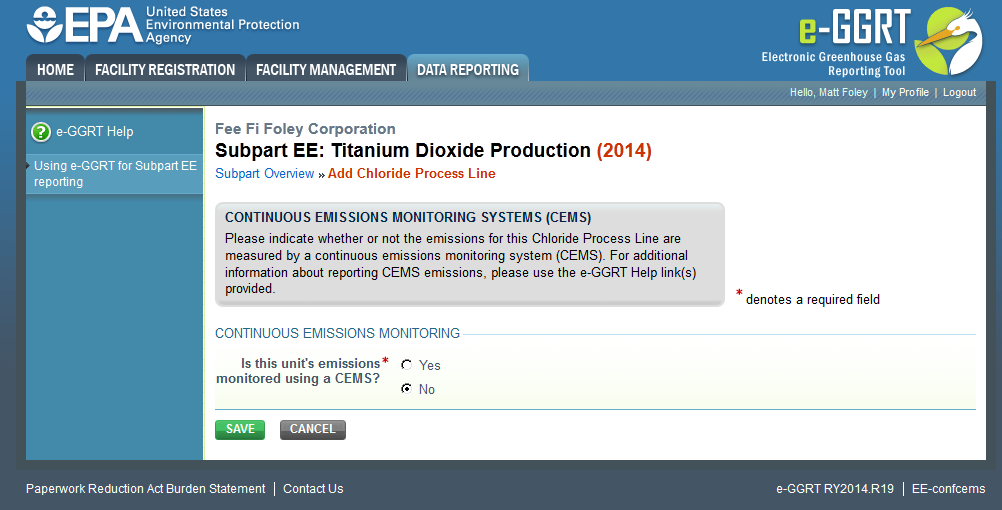The width and height of the screenshot is (1002, 510).
Task: Click e-GGRT Help sidebar heading
Action: point(95,132)
